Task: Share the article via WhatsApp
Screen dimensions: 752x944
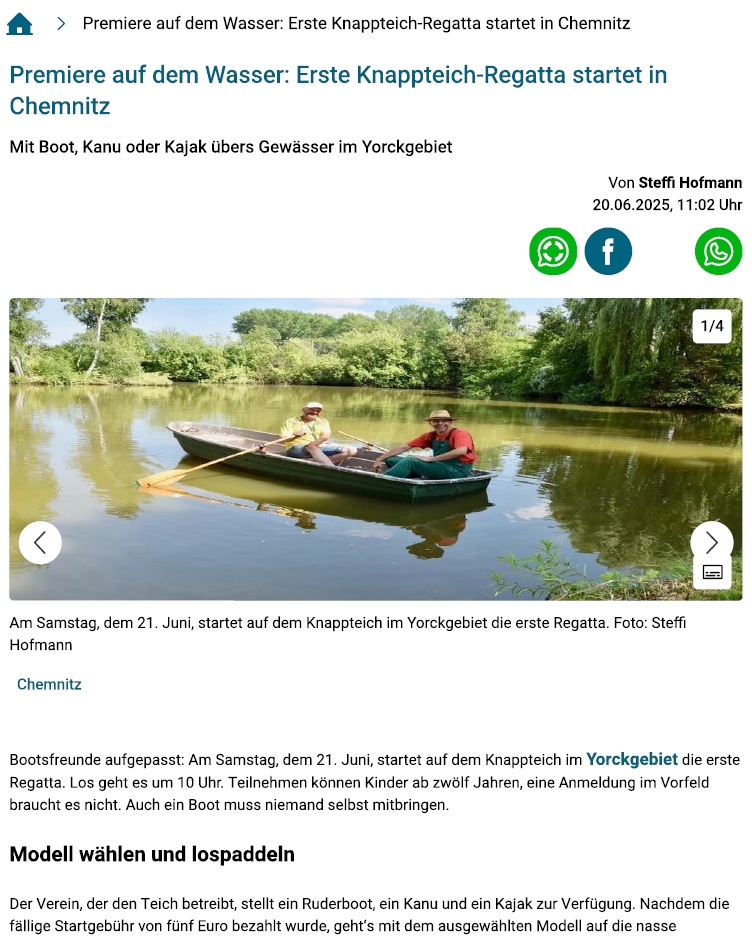Action: (x=718, y=251)
